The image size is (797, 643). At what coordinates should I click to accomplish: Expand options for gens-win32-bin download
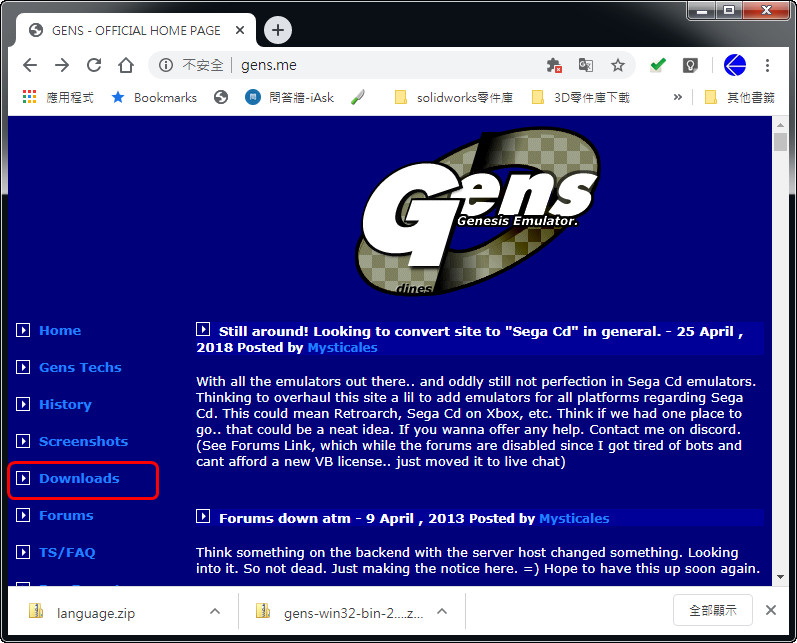pos(442,611)
